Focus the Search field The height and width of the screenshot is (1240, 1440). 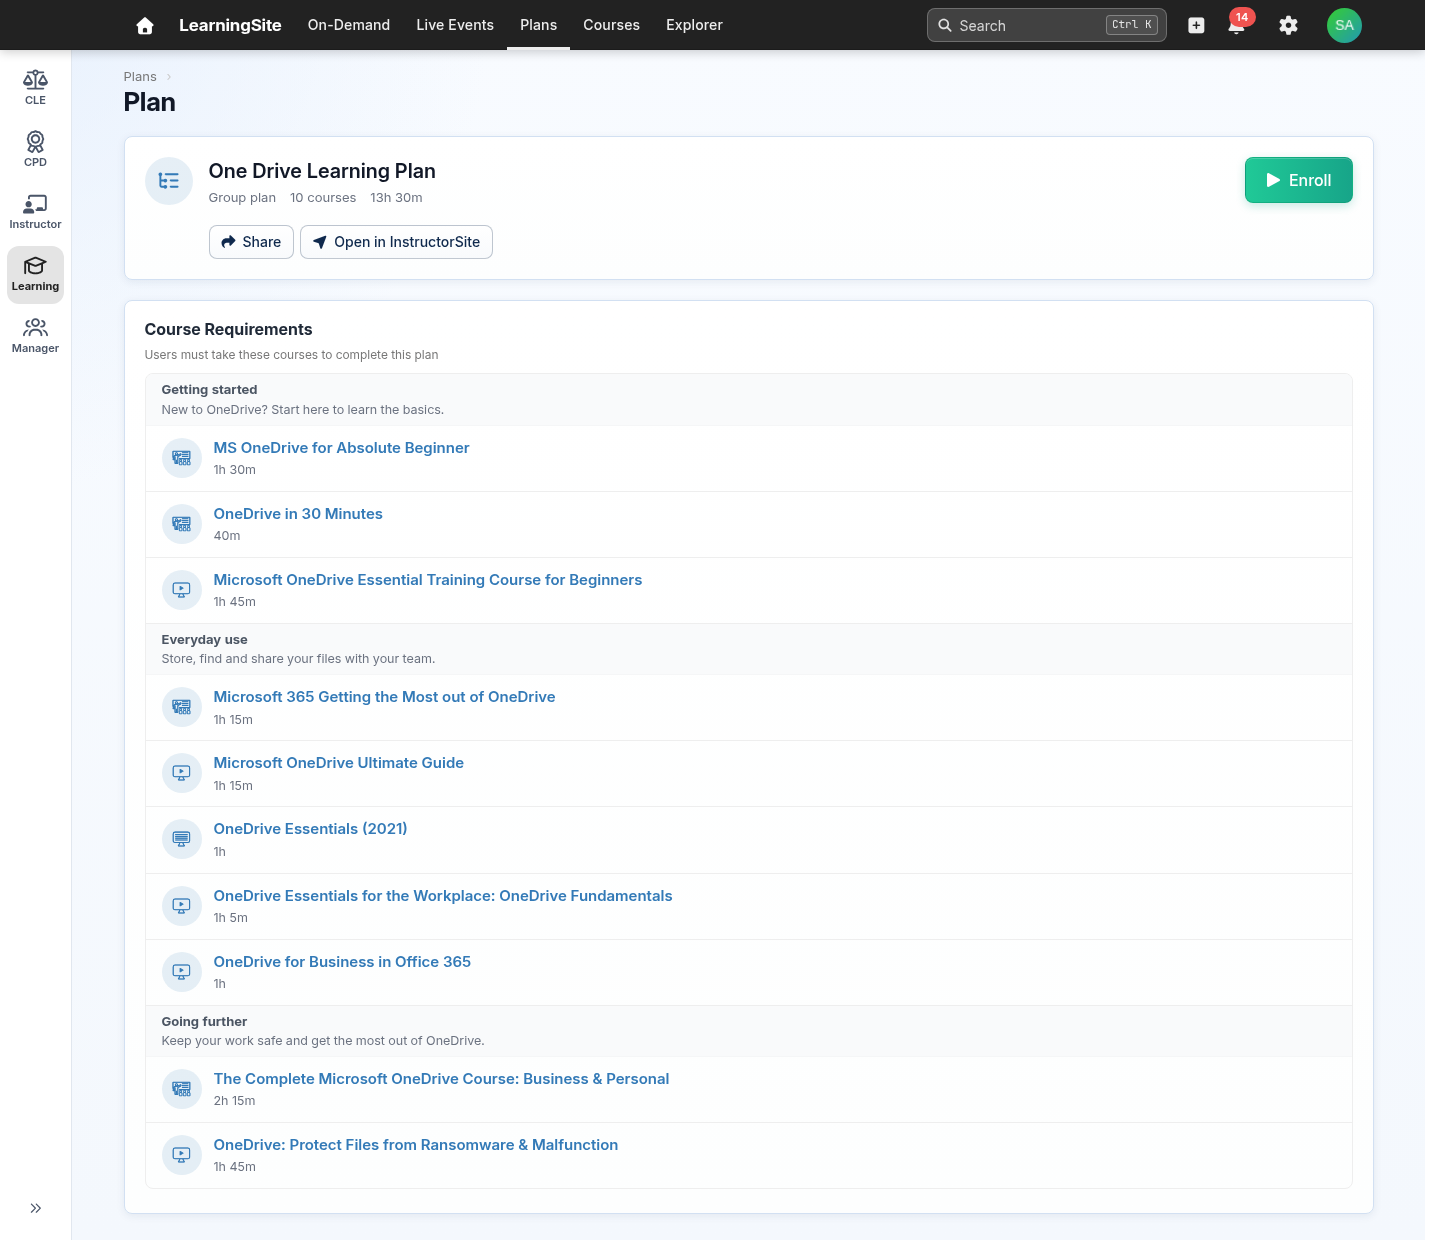click(1046, 25)
